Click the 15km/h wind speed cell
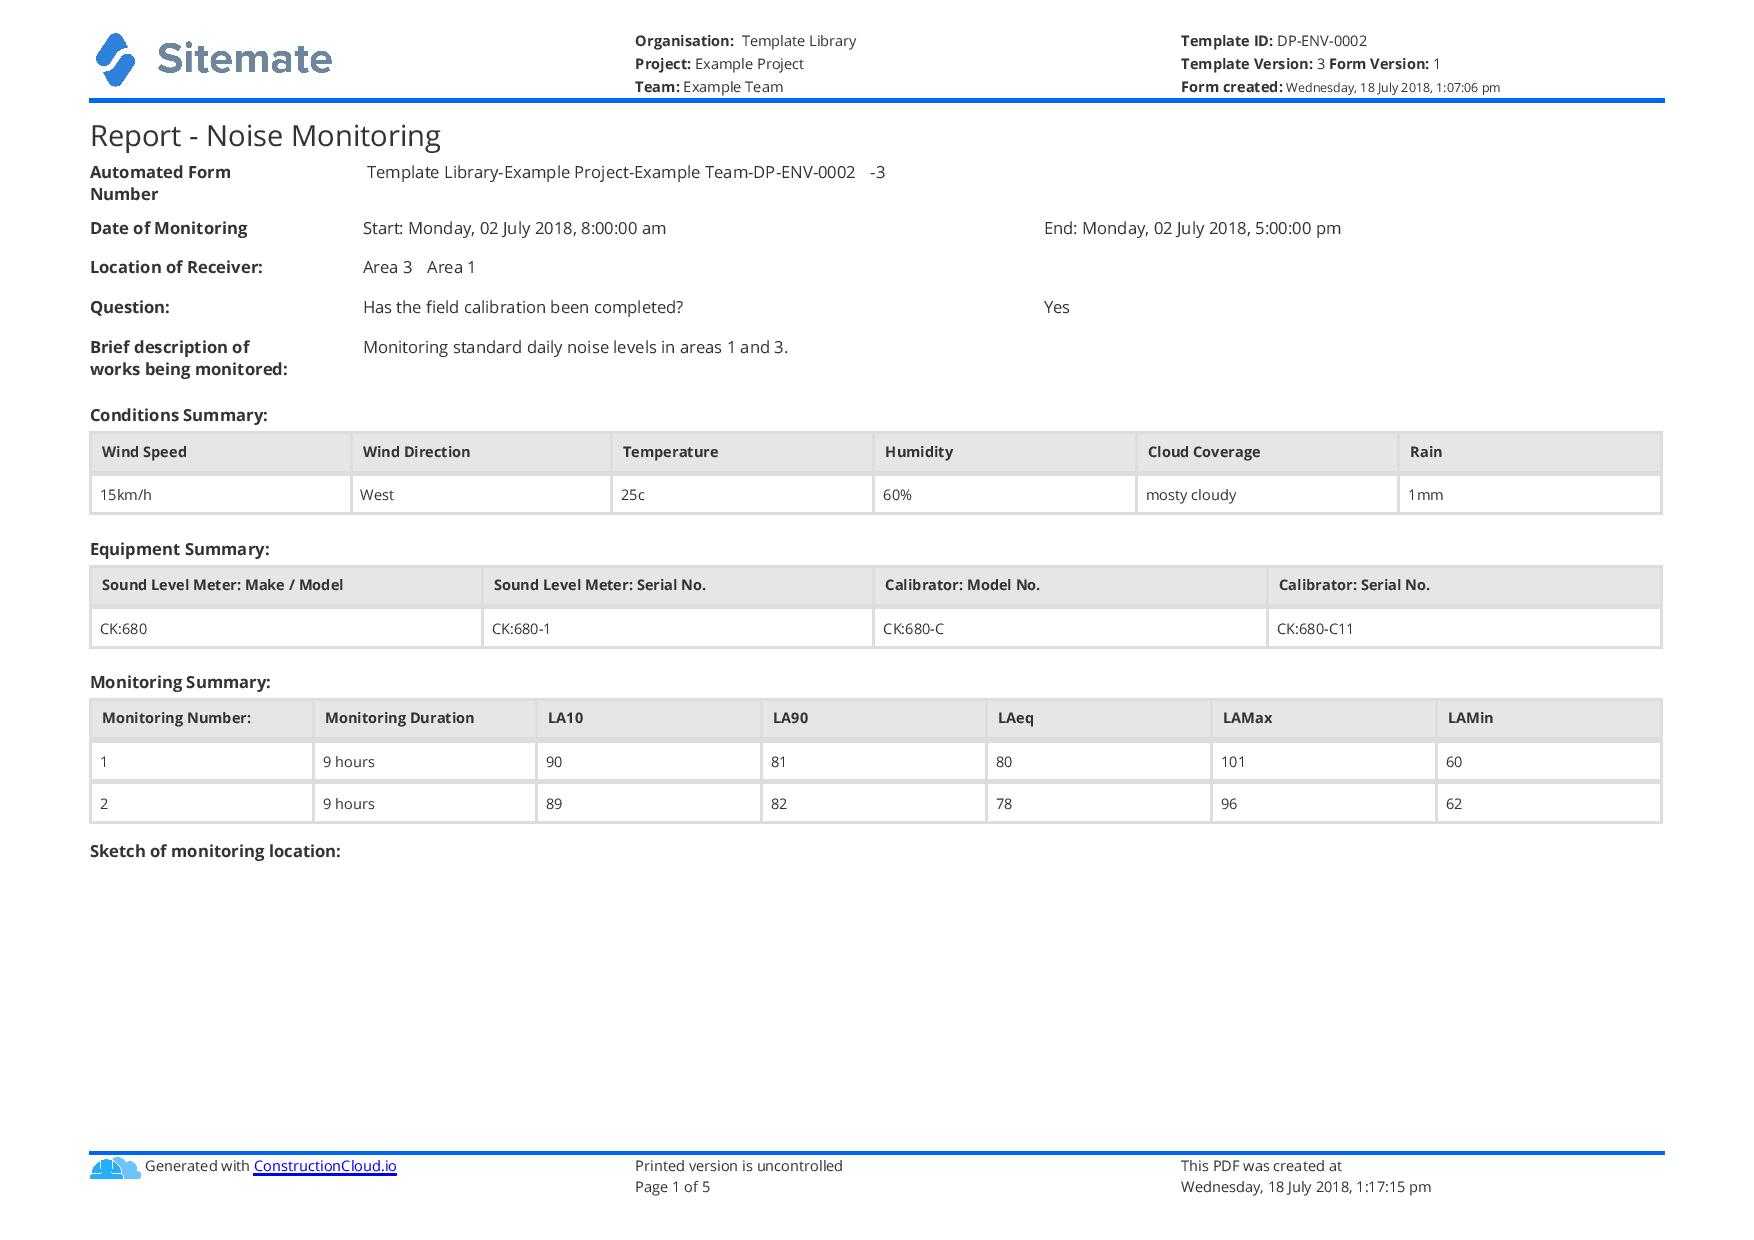The height and width of the screenshot is (1240, 1754). [126, 495]
